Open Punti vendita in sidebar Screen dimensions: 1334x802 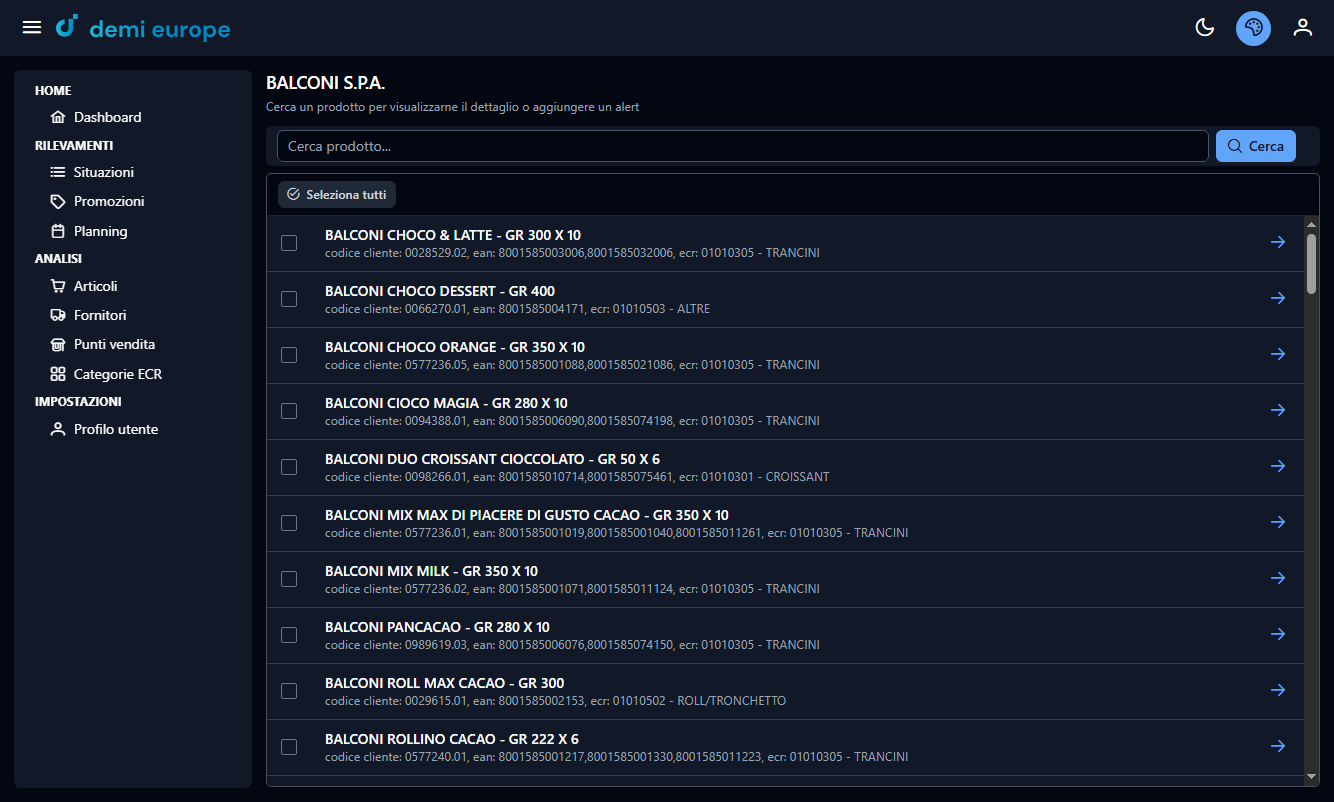point(103,344)
